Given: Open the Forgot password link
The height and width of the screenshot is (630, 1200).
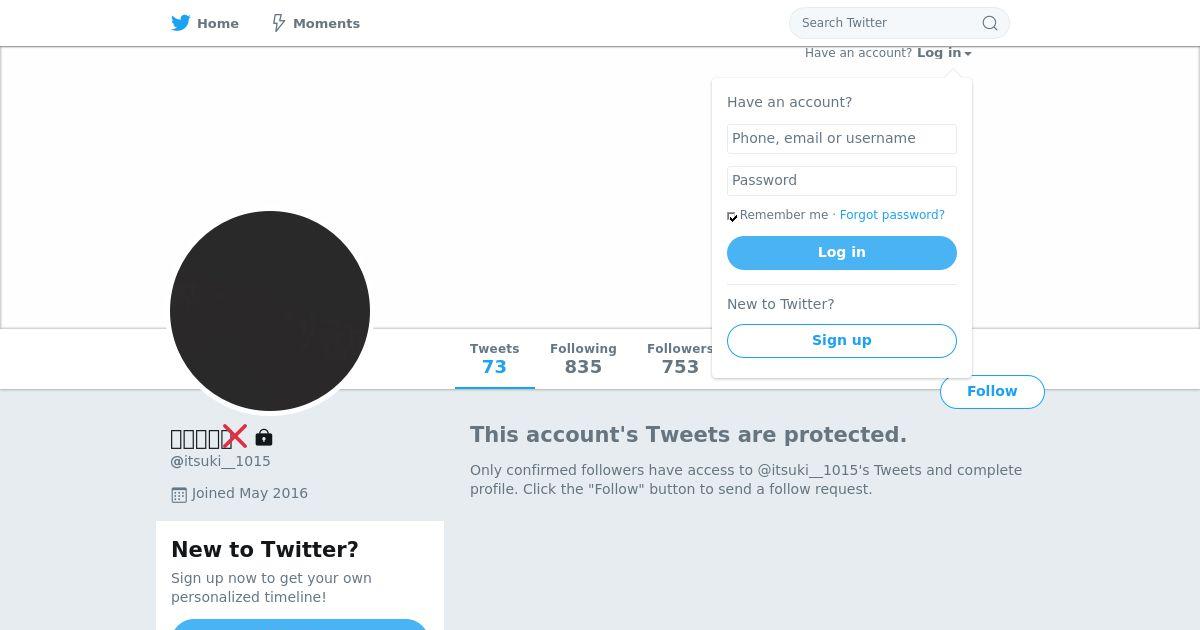Looking at the screenshot, I should [x=892, y=215].
